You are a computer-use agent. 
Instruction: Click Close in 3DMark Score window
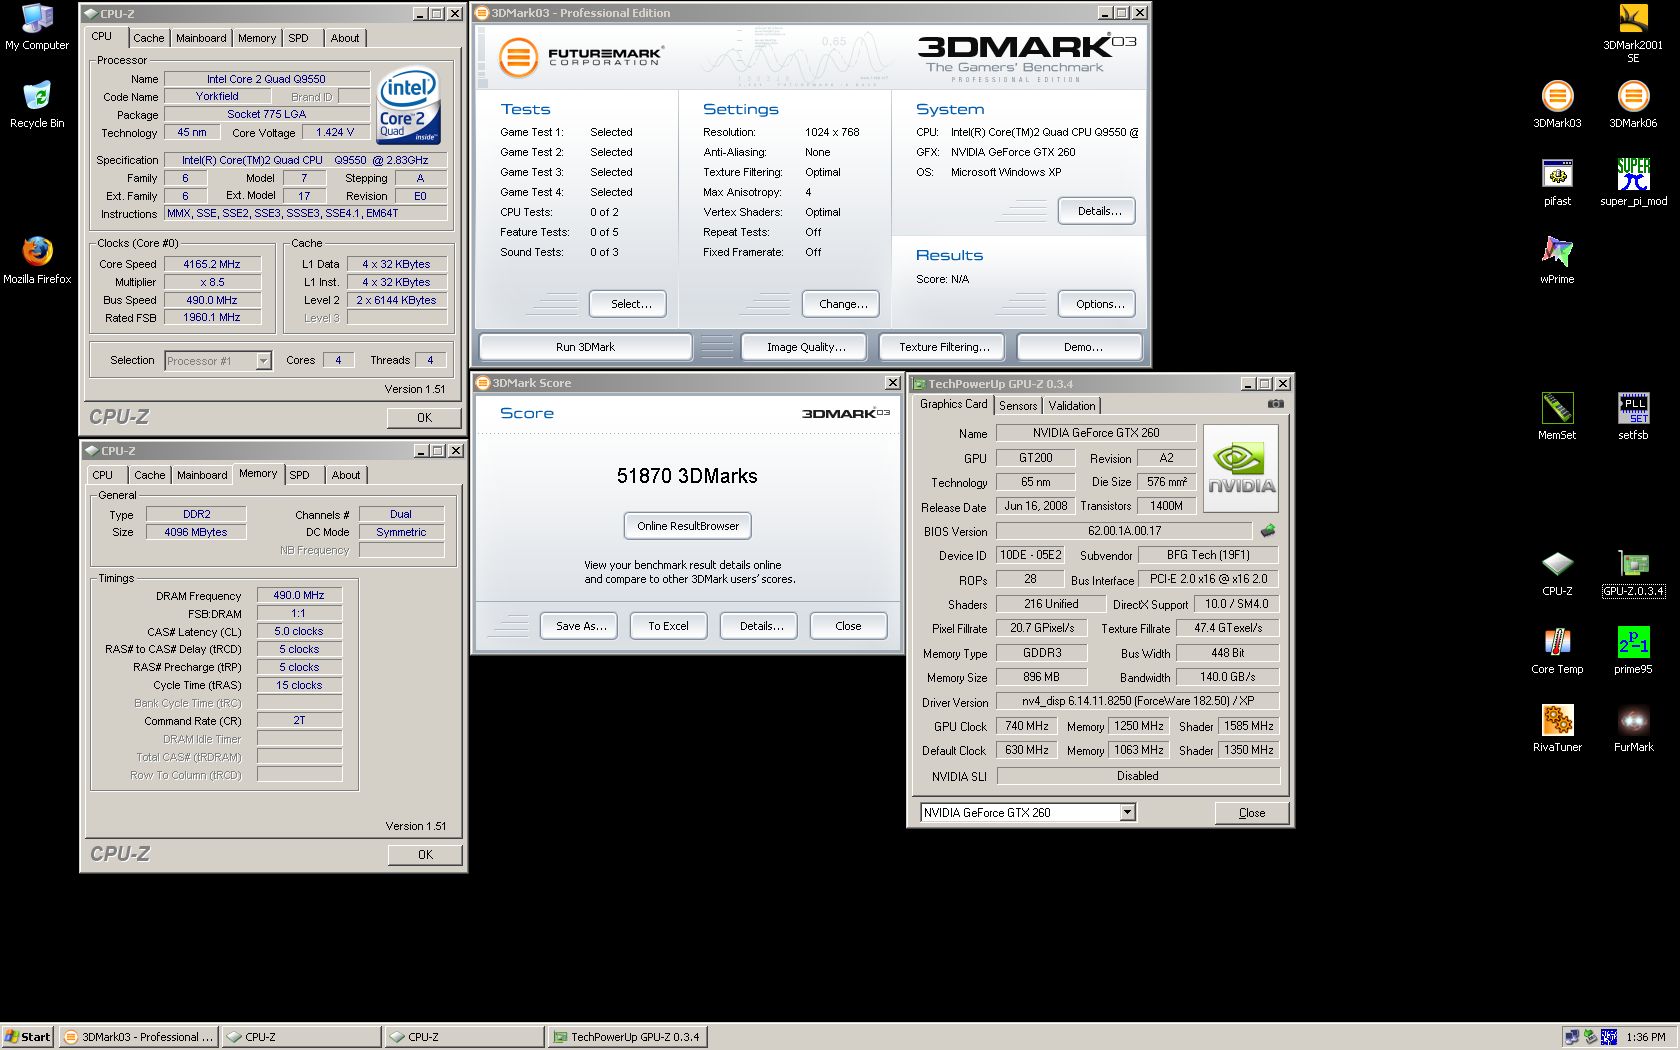(x=848, y=626)
